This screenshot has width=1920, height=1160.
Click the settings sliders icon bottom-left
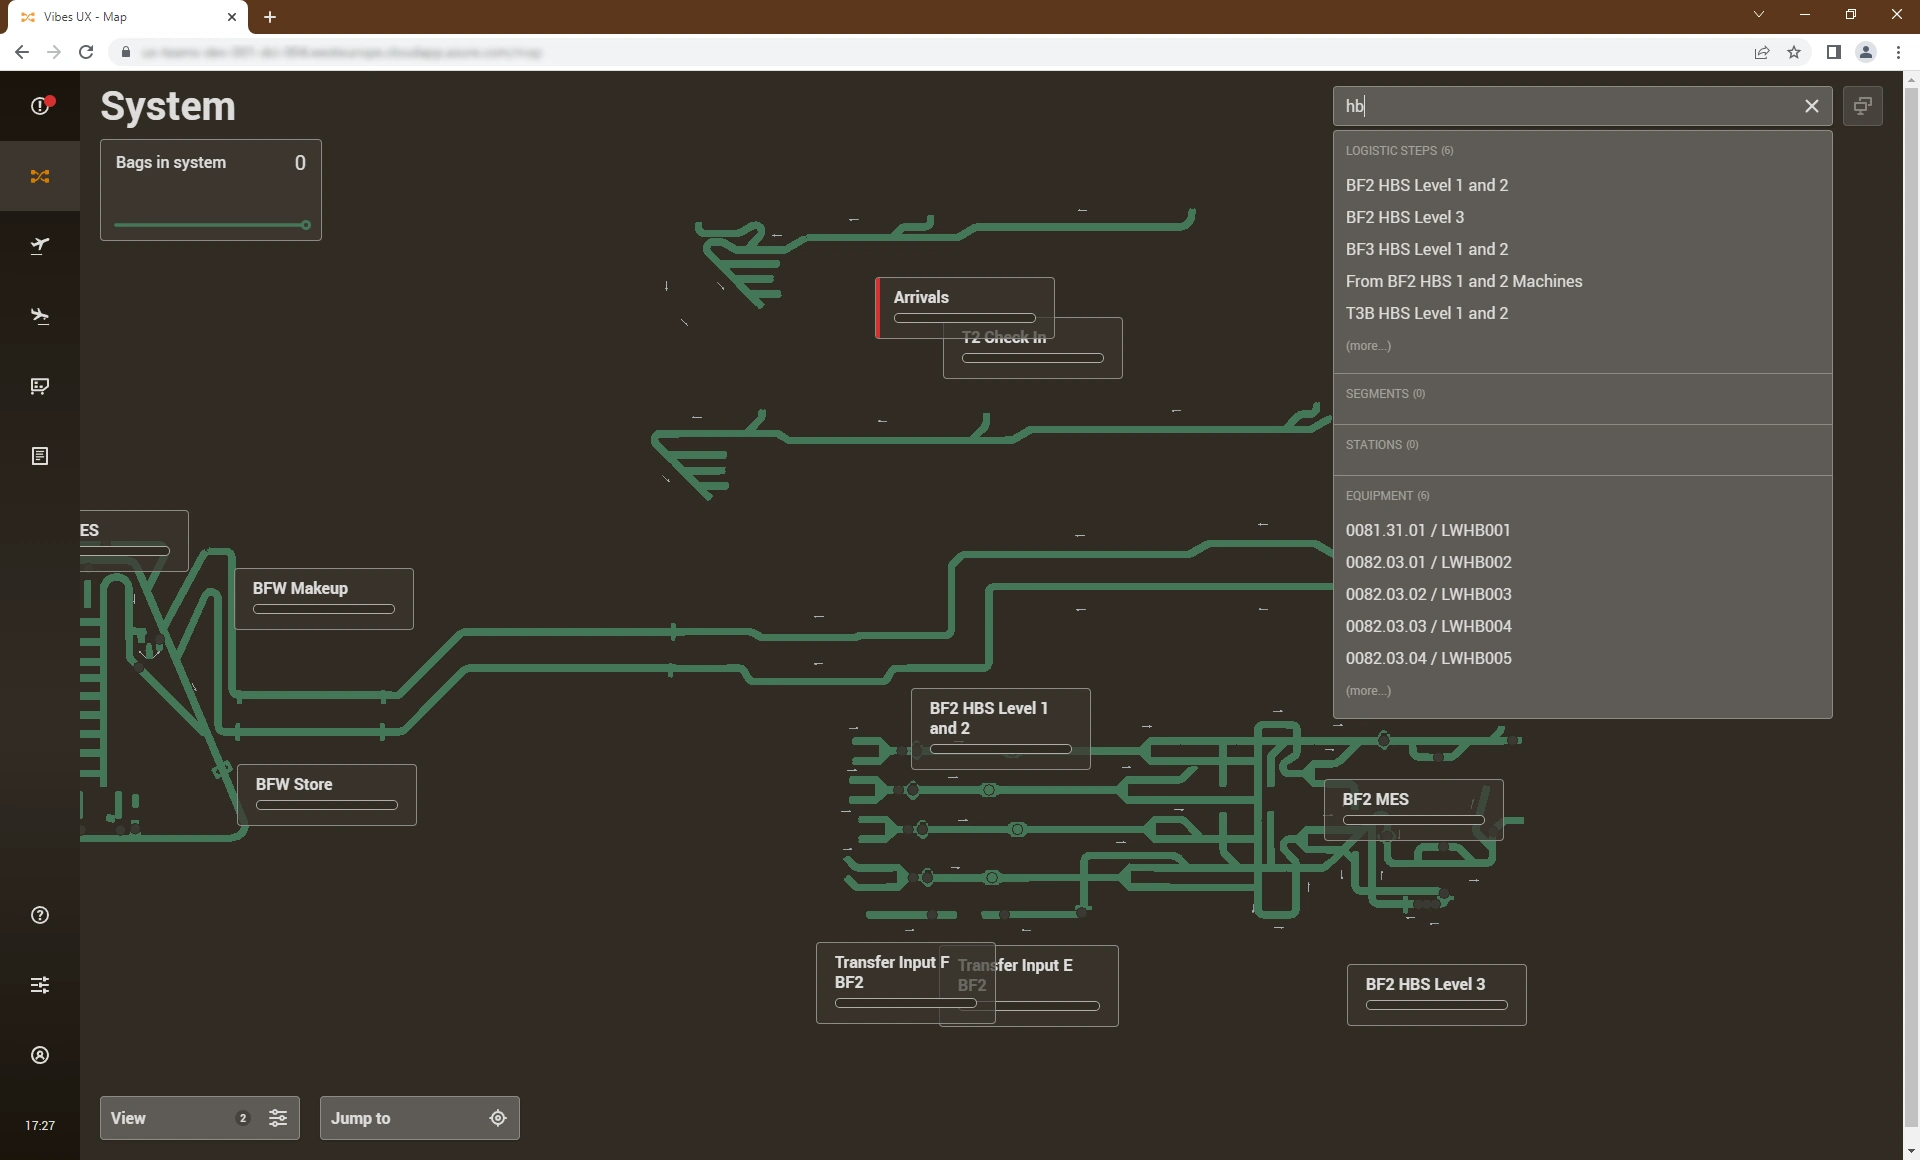tap(38, 984)
